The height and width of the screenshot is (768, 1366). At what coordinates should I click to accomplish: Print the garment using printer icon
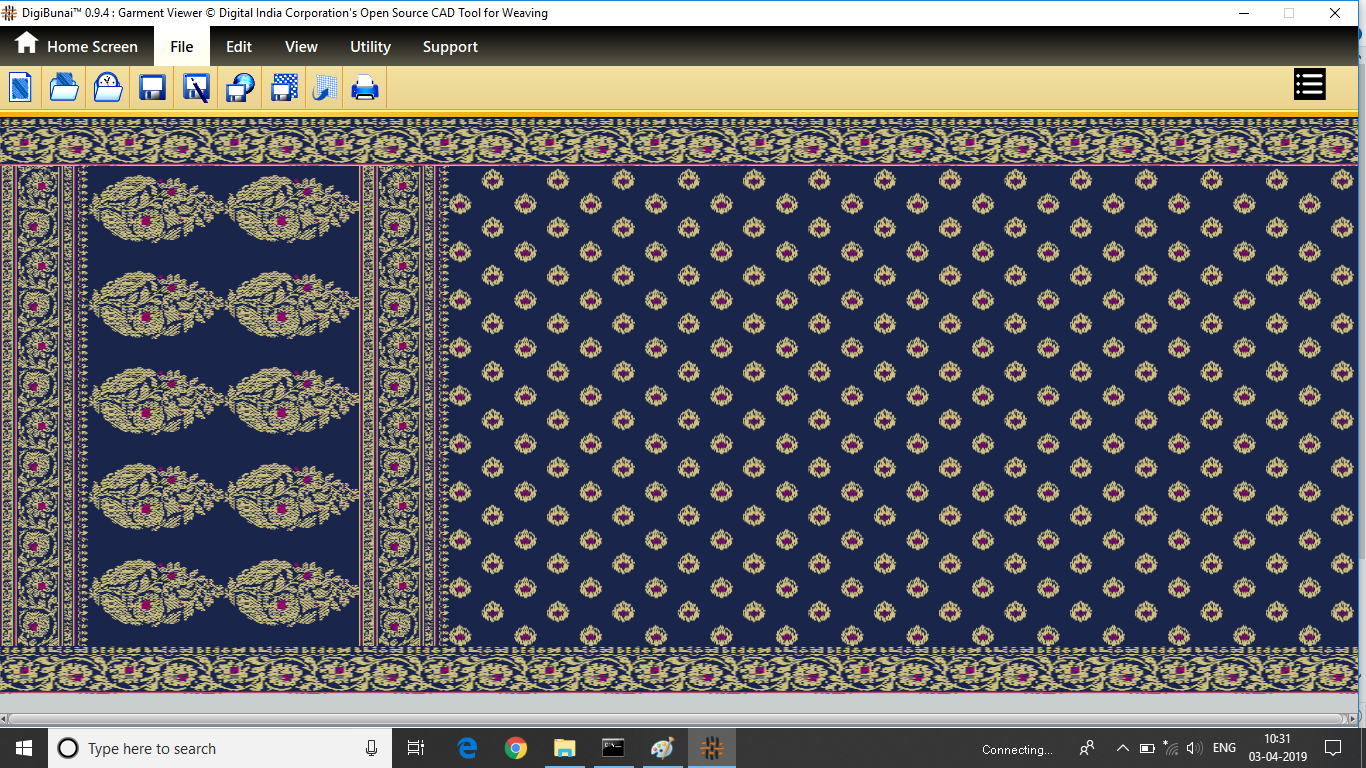tap(365, 88)
